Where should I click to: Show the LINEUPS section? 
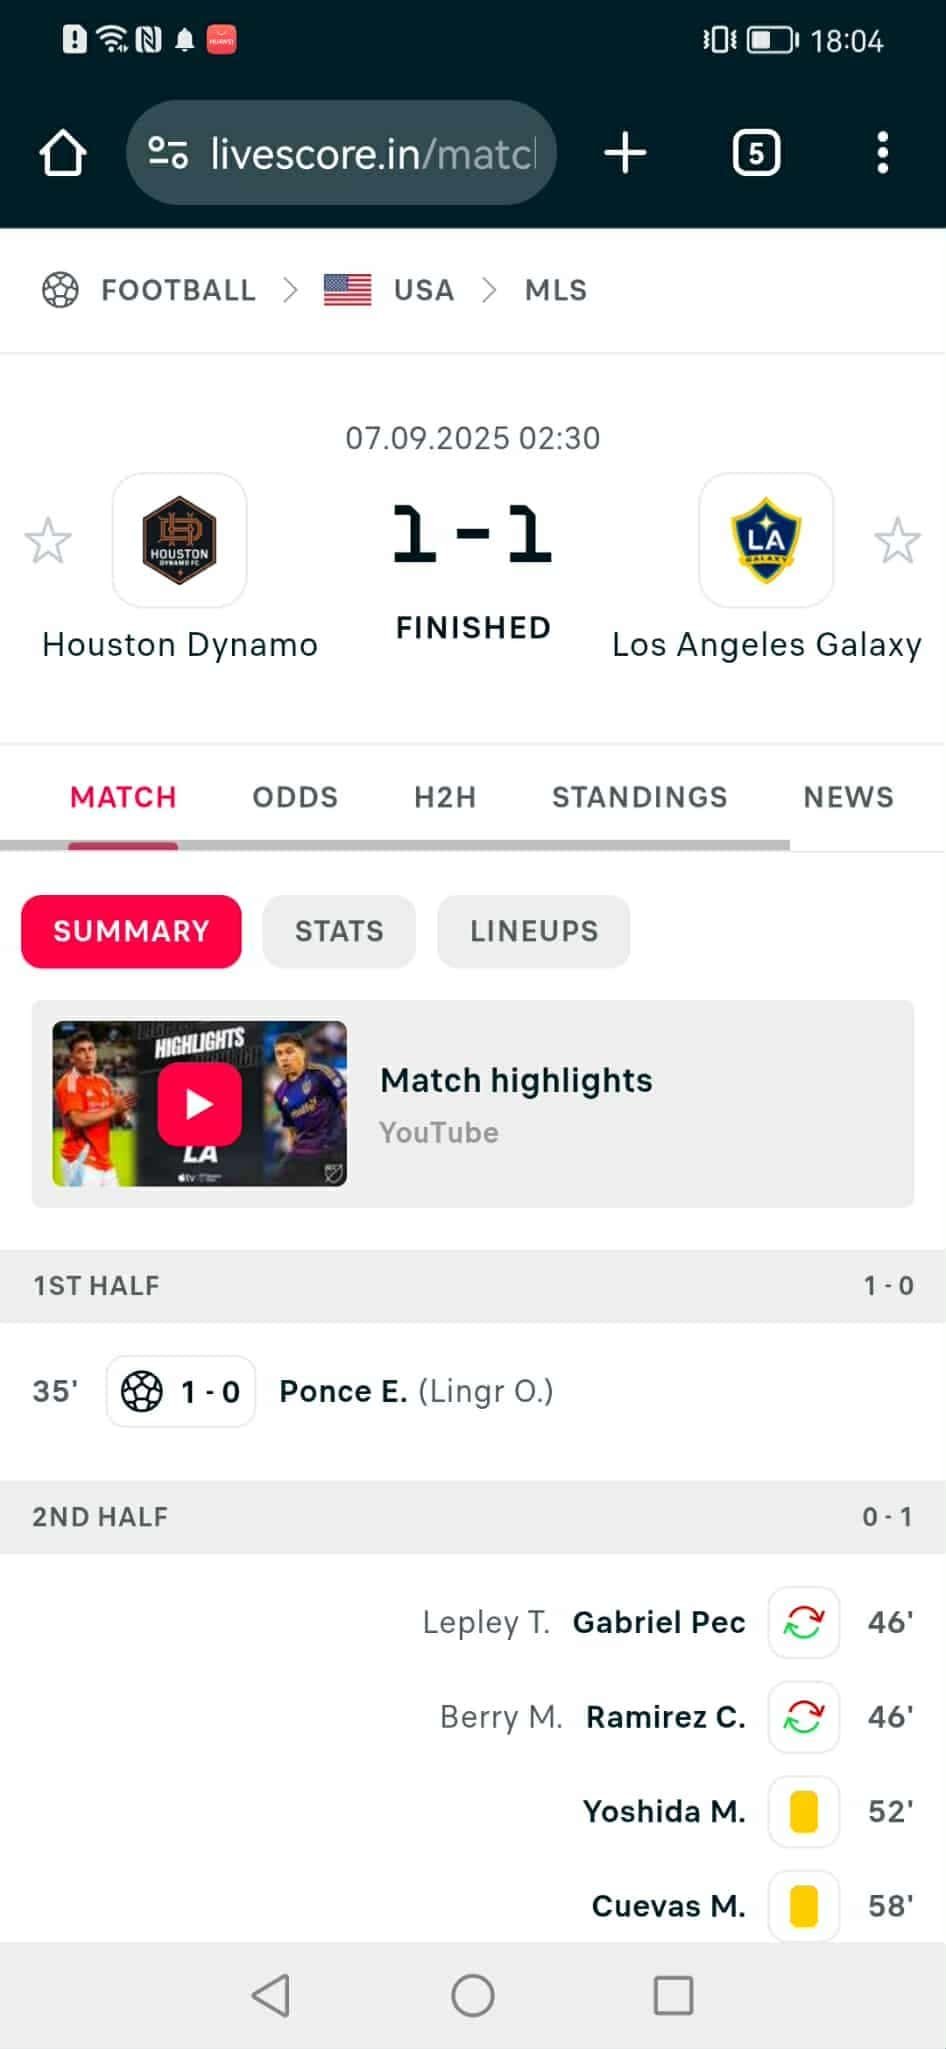pos(534,931)
